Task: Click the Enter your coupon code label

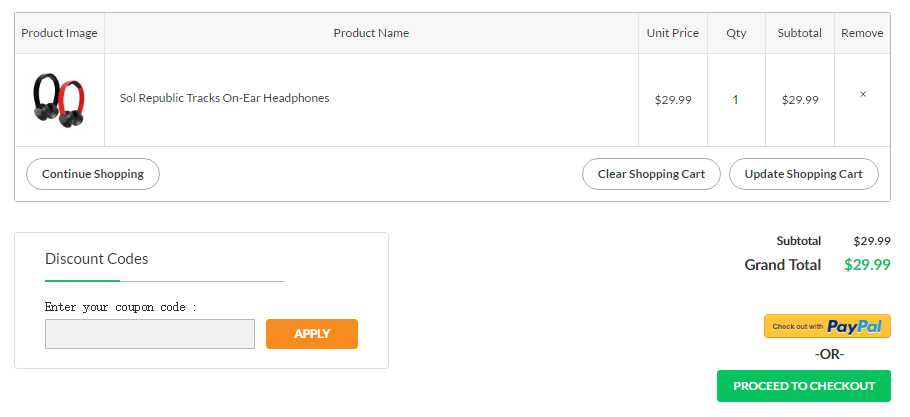Action: (x=121, y=307)
